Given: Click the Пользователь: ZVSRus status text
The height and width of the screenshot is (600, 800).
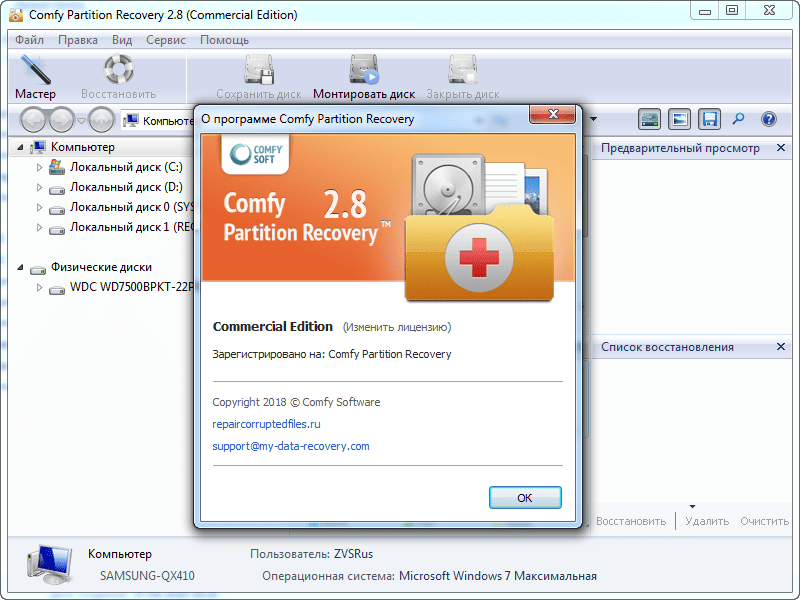Looking at the screenshot, I should click(x=311, y=554).
